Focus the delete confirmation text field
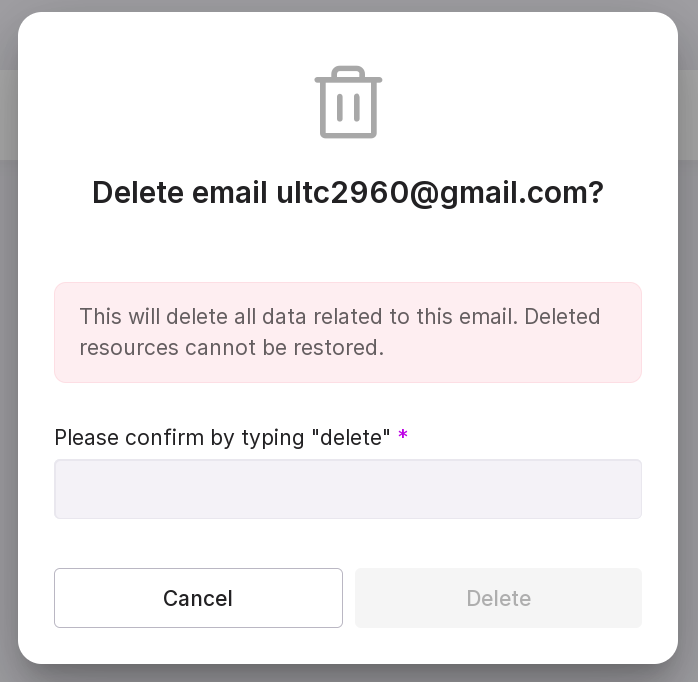The height and width of the screenshot is (682, 698). (348, 489)
